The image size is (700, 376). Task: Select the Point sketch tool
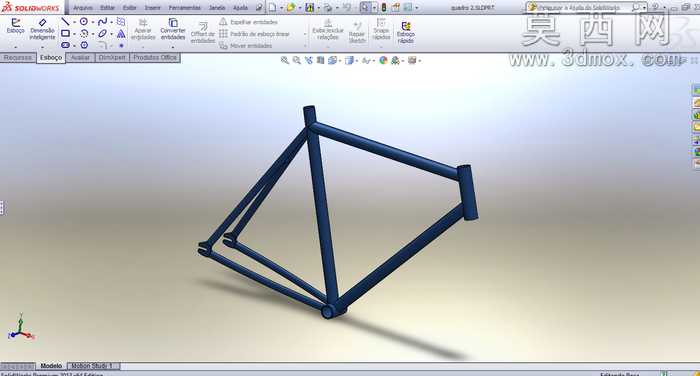pyautogui.click(x=121, y=46)
